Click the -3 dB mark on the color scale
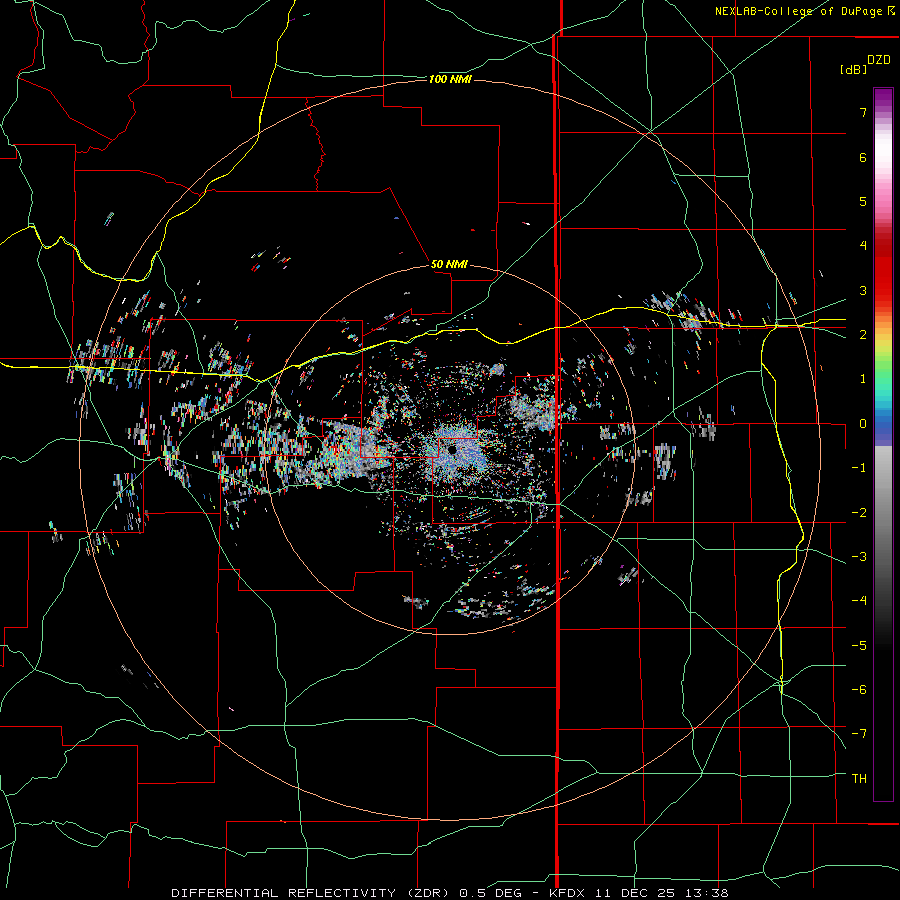Viewport: 900px width, 900px height. click(859, 556)
